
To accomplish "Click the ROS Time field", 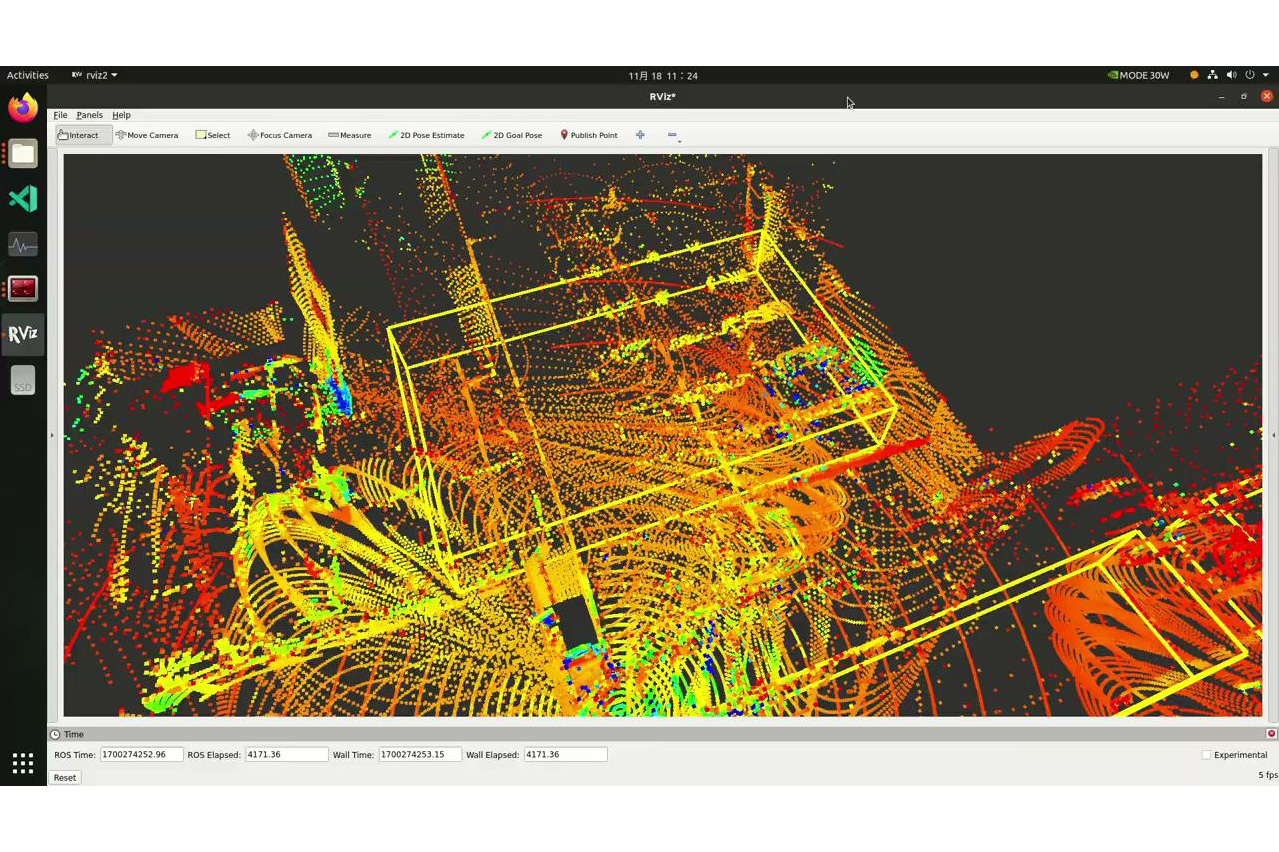I will click(141, 755).
